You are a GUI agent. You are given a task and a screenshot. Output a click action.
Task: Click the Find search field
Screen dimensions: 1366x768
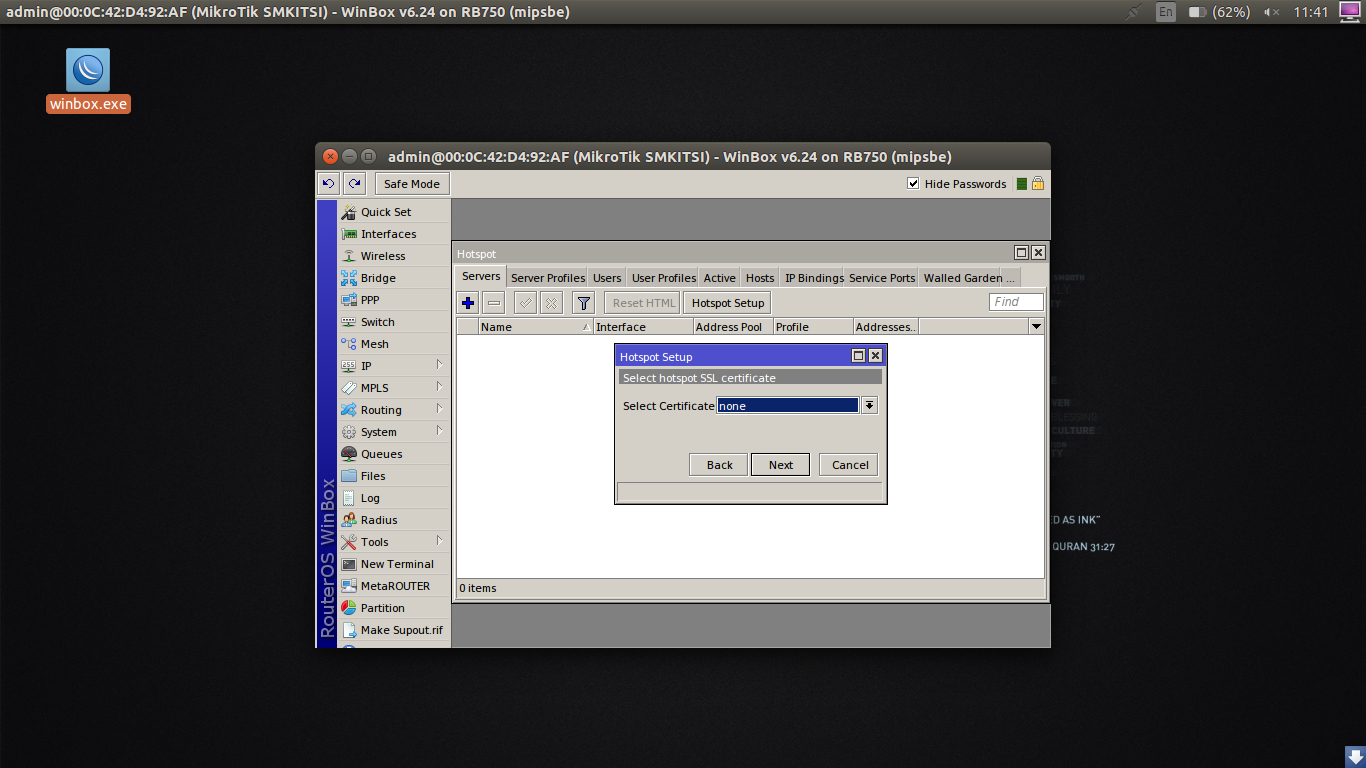pyautogui.click(x=1016, y=302)
